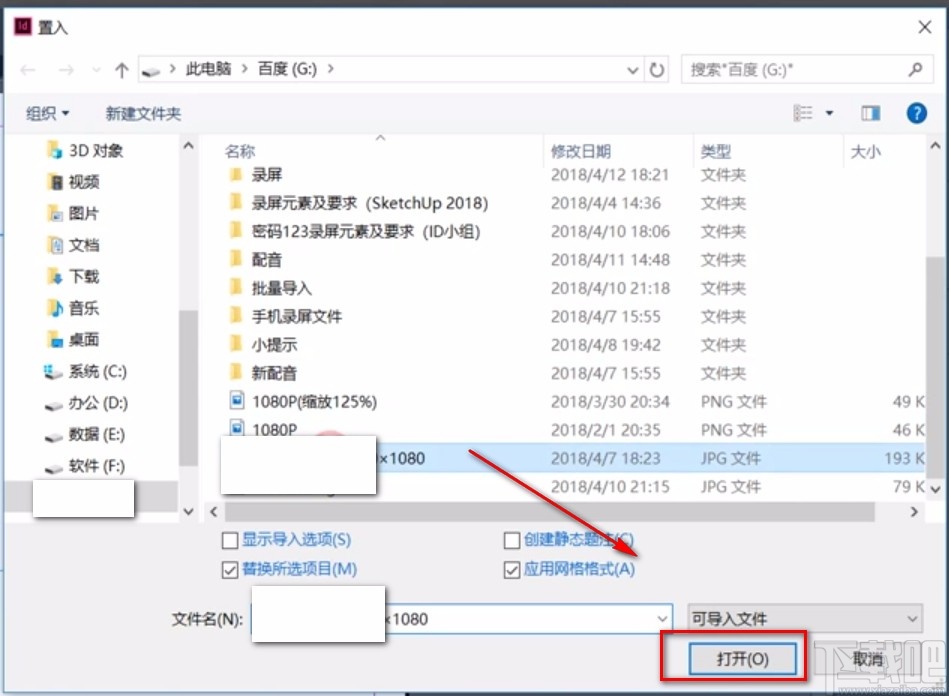This screenshot has width=949, height=696.
Task: Select 图片 in navigation pane
Action: (x=73, y=213)
